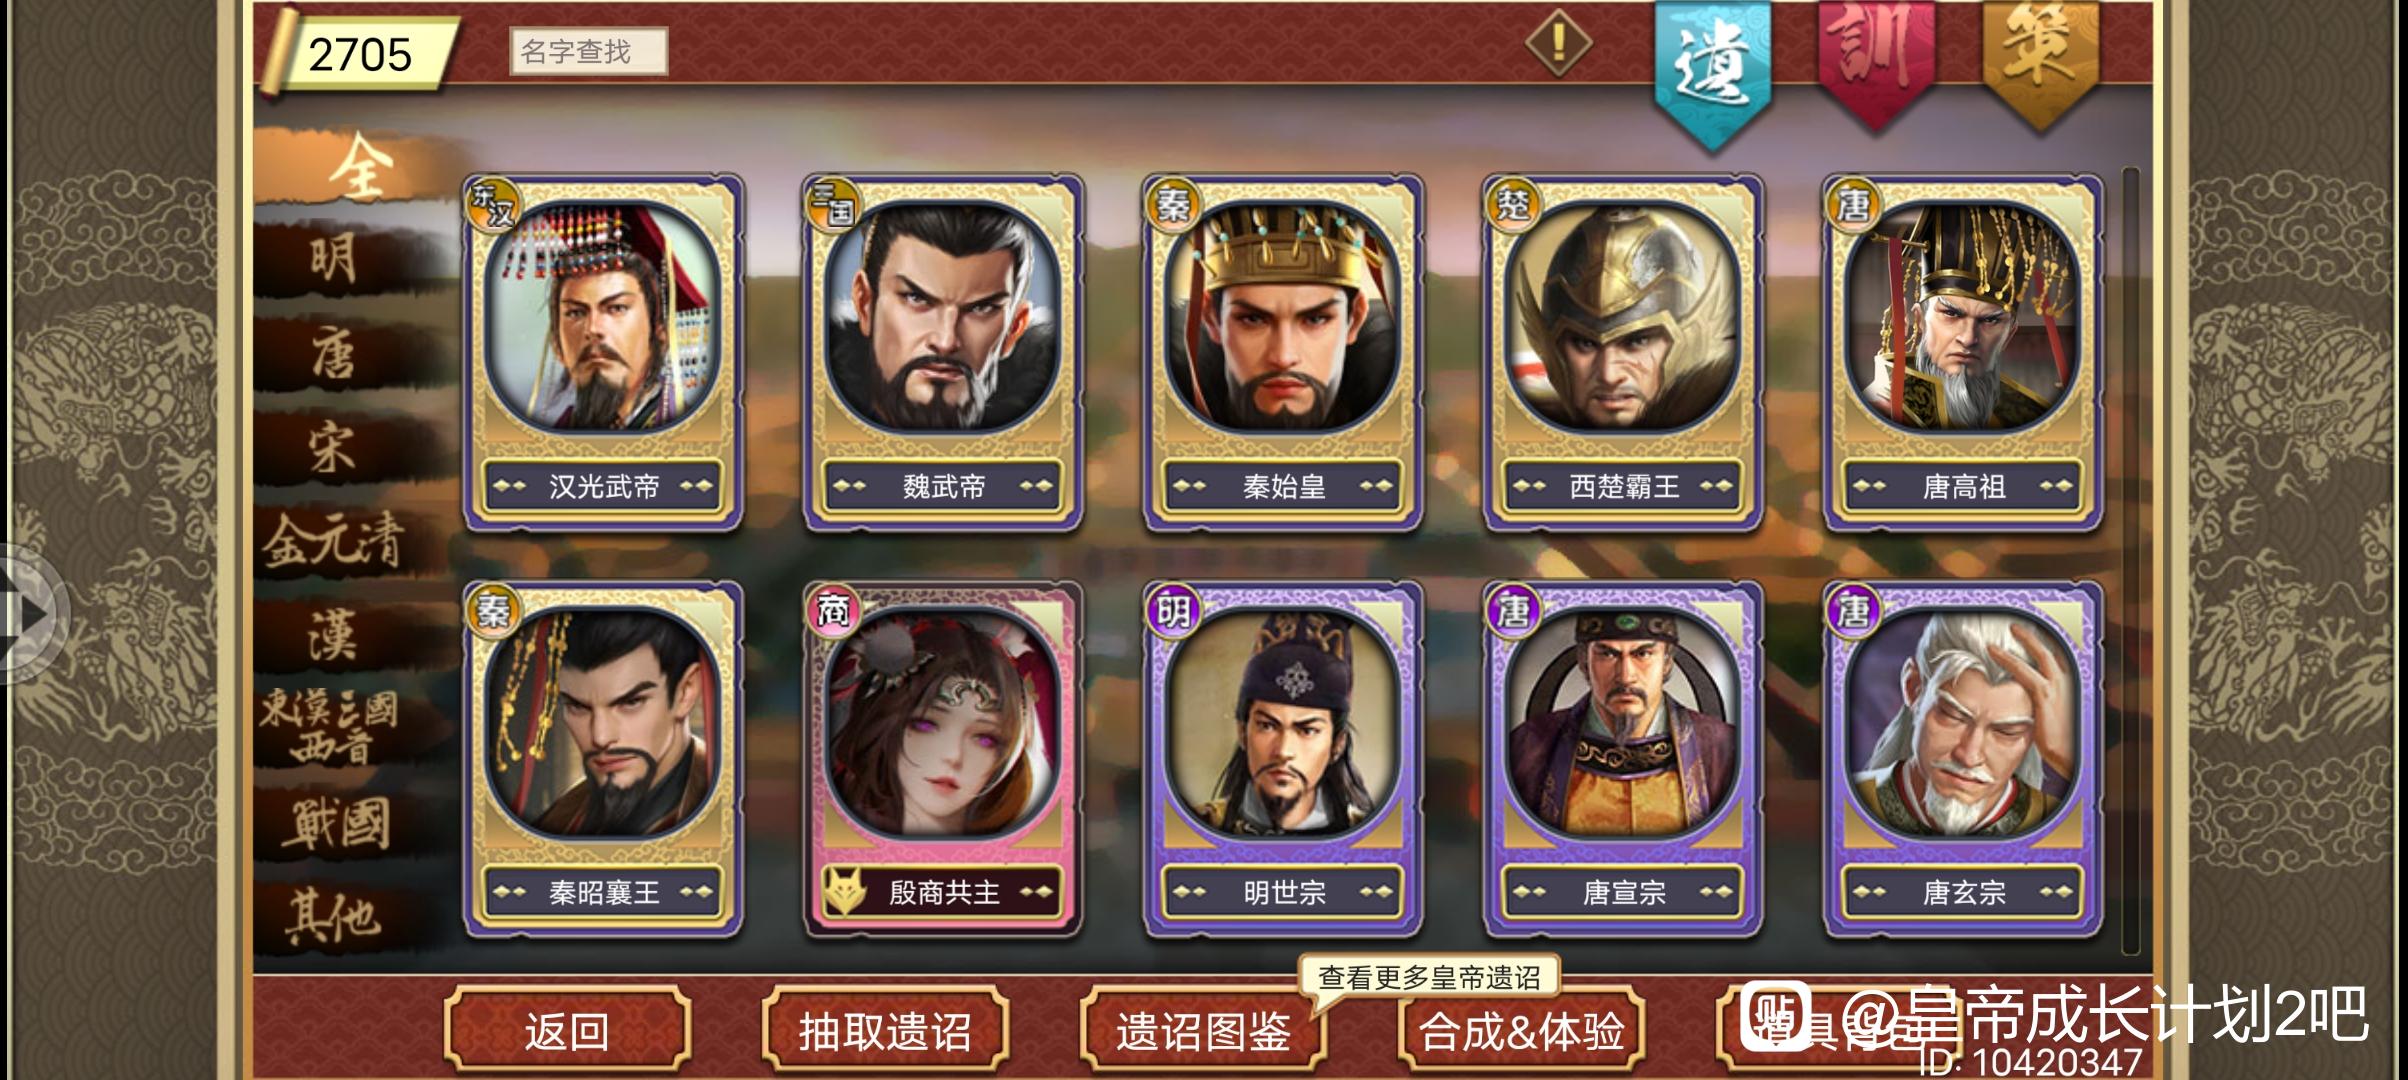Select the 秦始皇 emperor card
Viewport: 2408px width, 1080px height.
(1283, 353)
